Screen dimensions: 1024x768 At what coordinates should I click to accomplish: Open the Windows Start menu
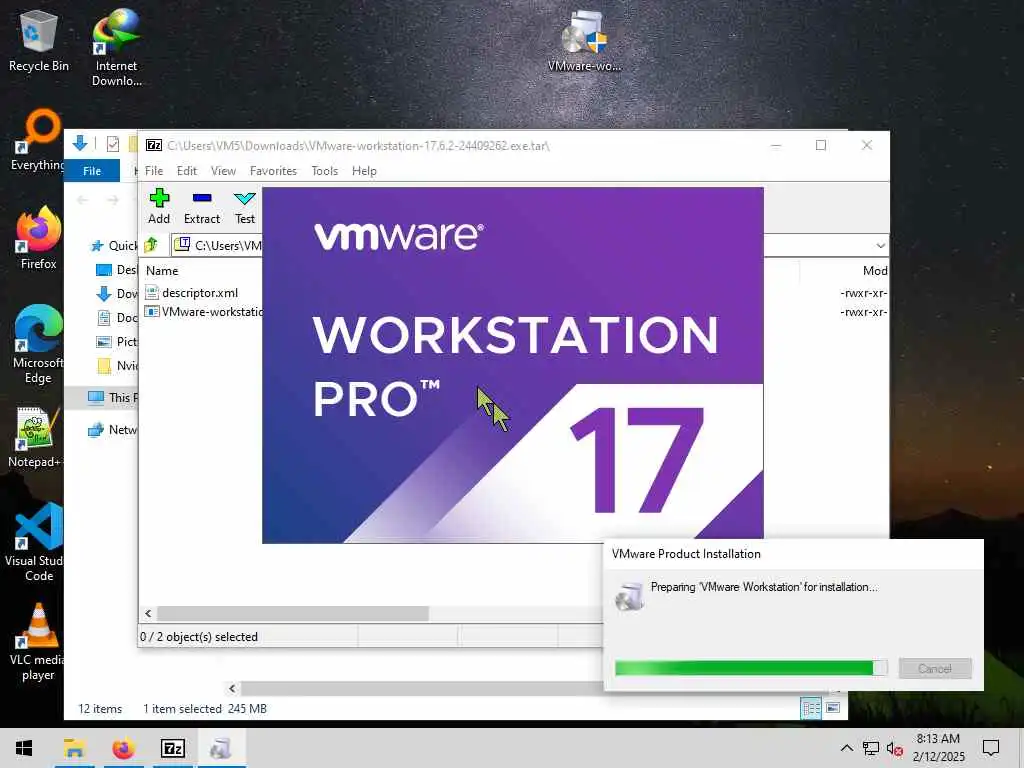[x=24, y=748]
